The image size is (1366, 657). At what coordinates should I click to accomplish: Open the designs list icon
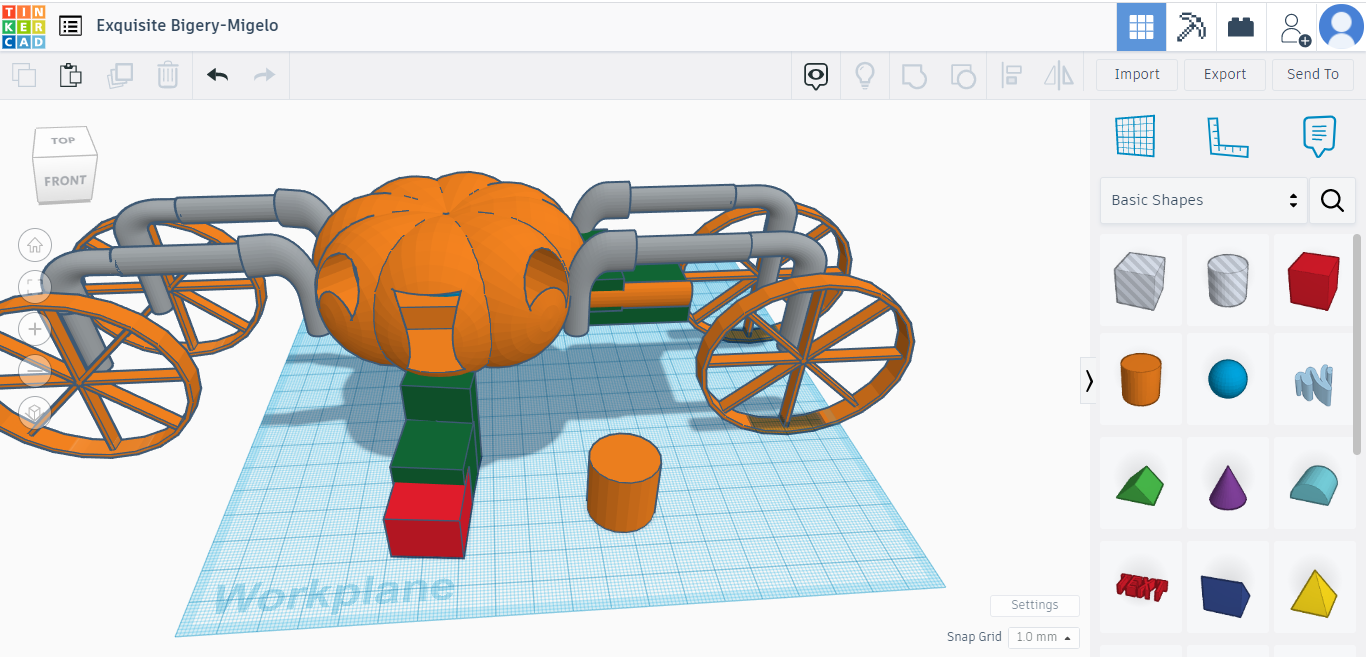[x=70, y=26]
